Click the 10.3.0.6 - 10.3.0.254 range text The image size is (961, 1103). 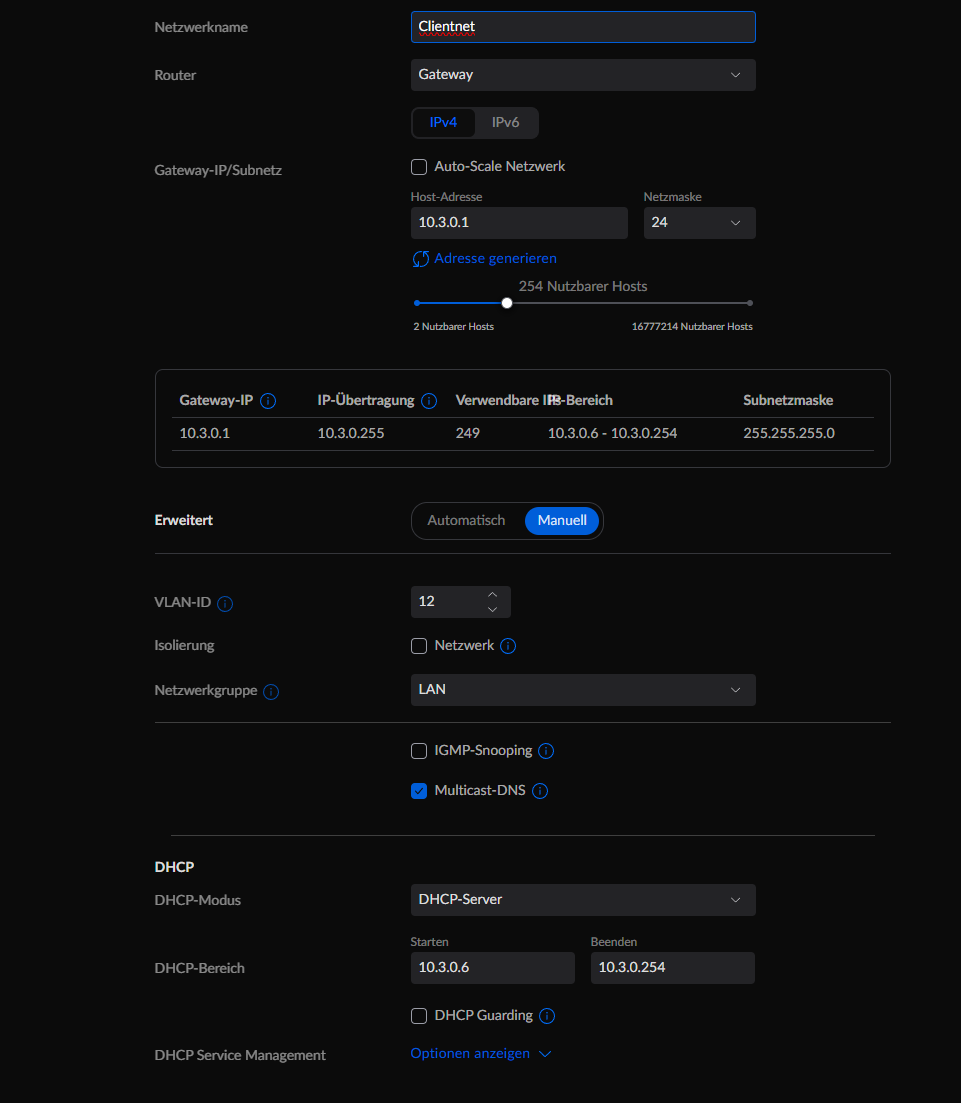613,433
